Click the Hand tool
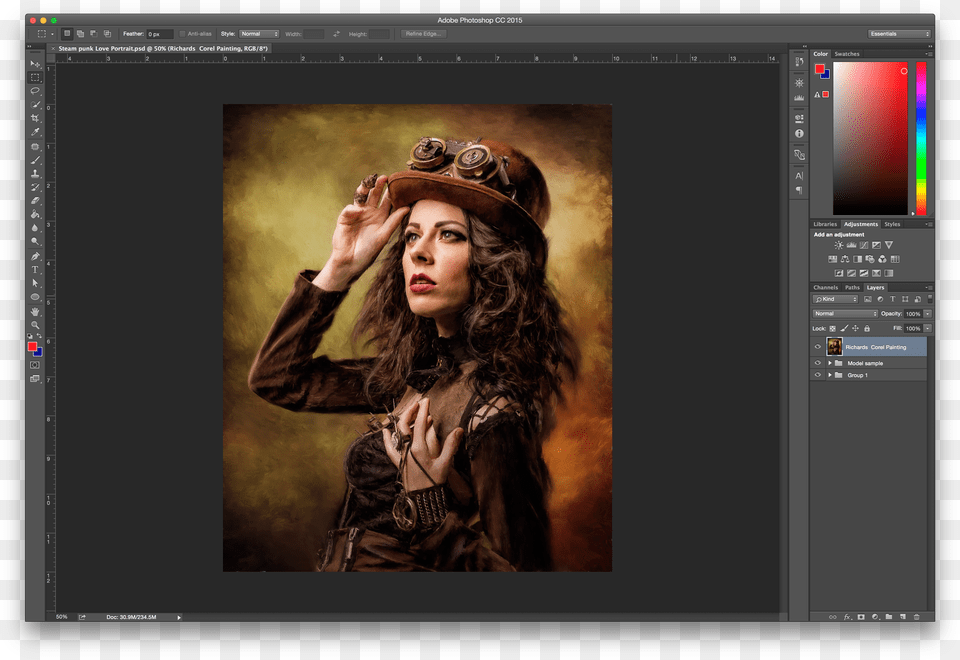Image resolution: width=960 pixels, height=660 pixels. click(x=35, y=311)
